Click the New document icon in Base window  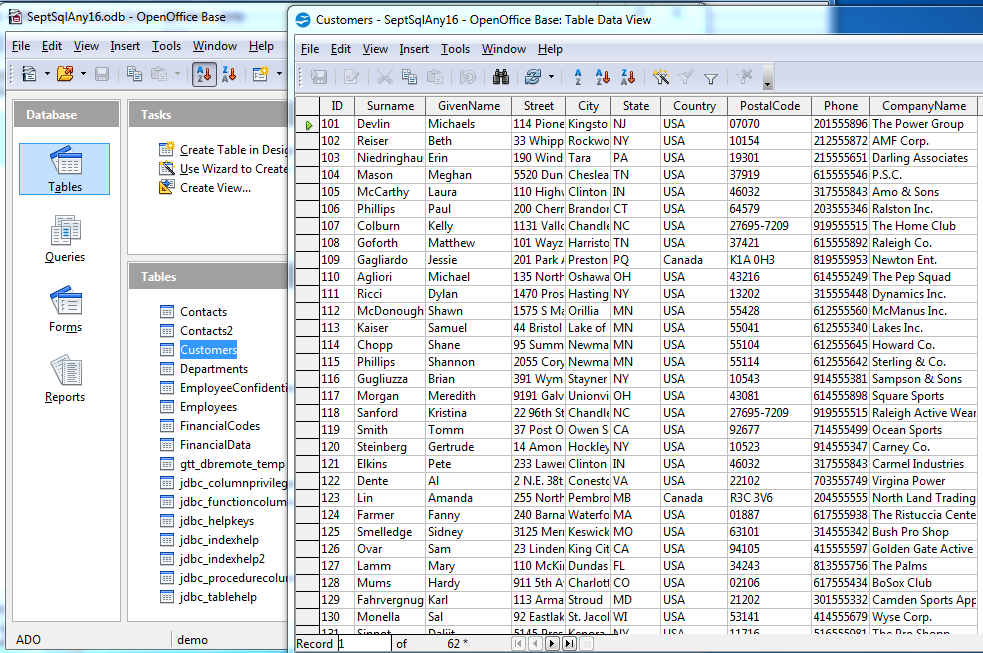tap(29, 74)
